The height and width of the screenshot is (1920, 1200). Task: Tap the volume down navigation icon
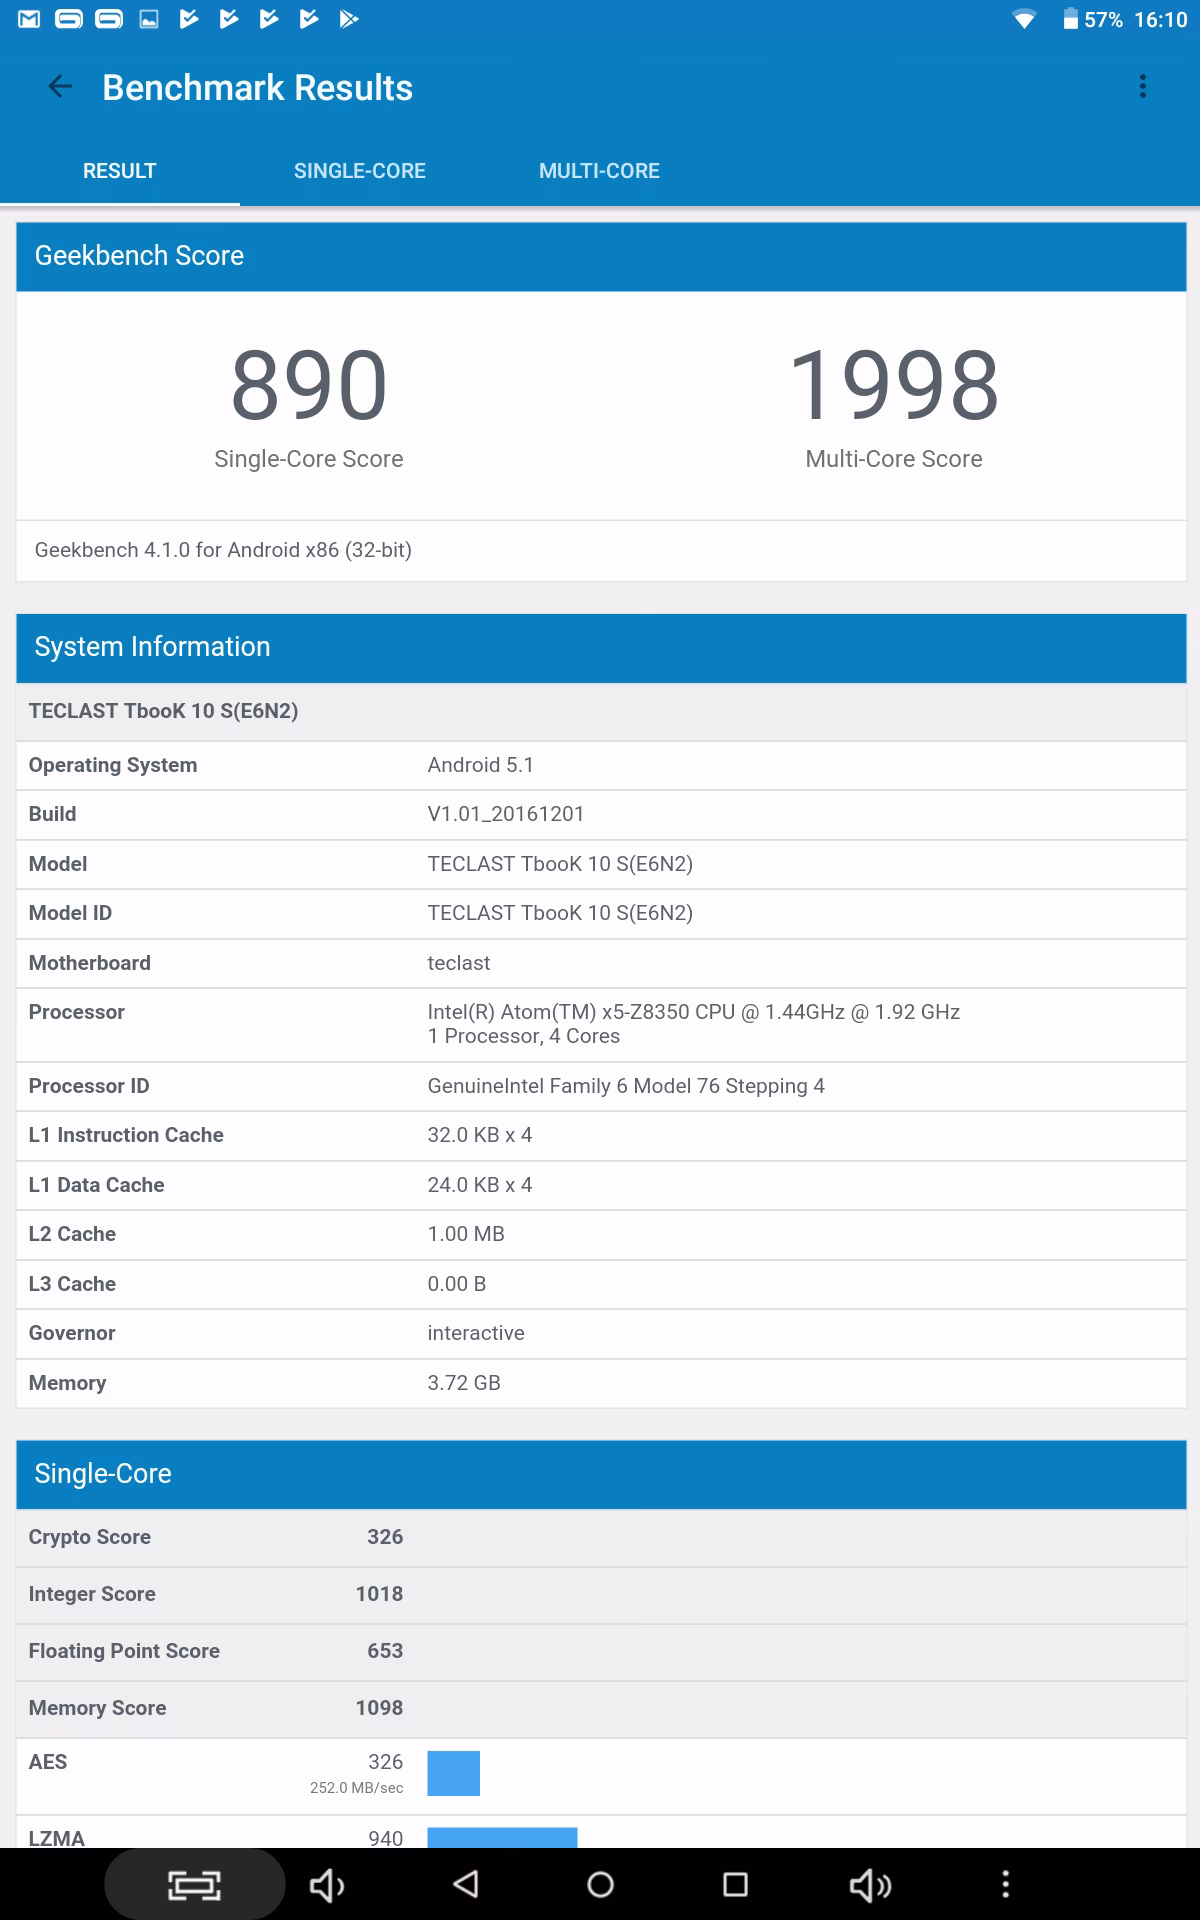coord(327,1885)
